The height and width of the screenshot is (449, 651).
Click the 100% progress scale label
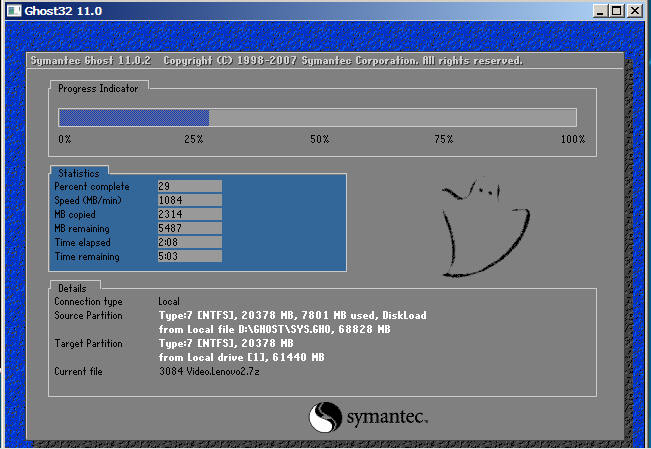tap(573, 139)
